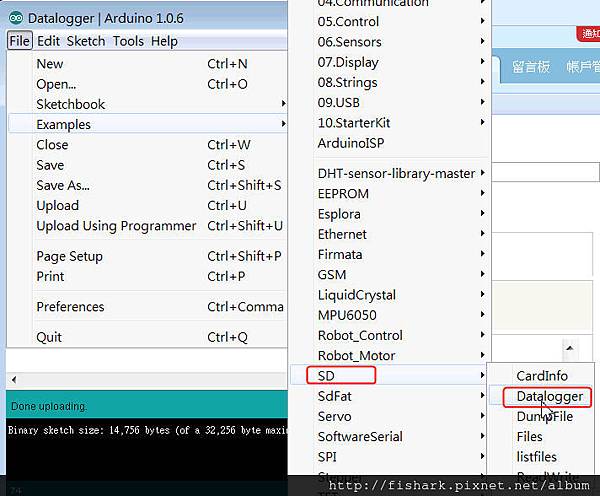Select Upload Using Programmer
Screen dimensions: 600x496
point(147,226)
